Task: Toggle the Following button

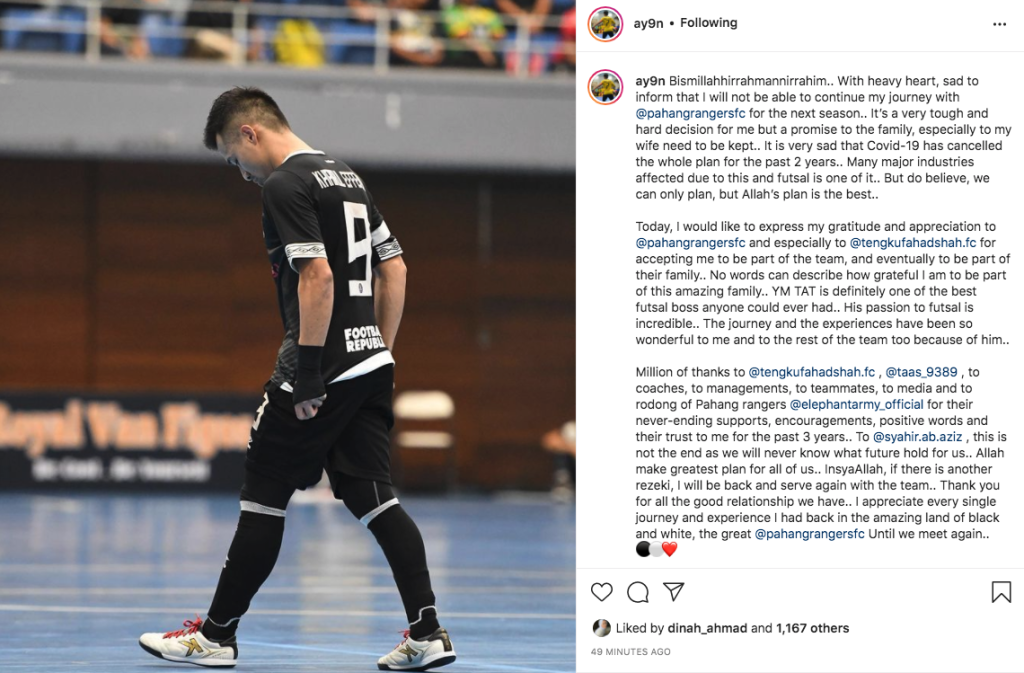Action: [709, 23]
